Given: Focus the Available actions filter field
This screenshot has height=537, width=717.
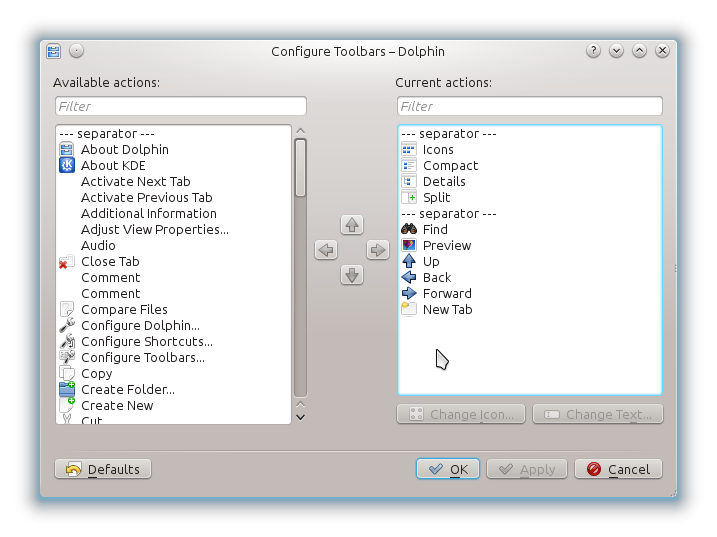Looking at the screenshot, I should coord(181,106).
